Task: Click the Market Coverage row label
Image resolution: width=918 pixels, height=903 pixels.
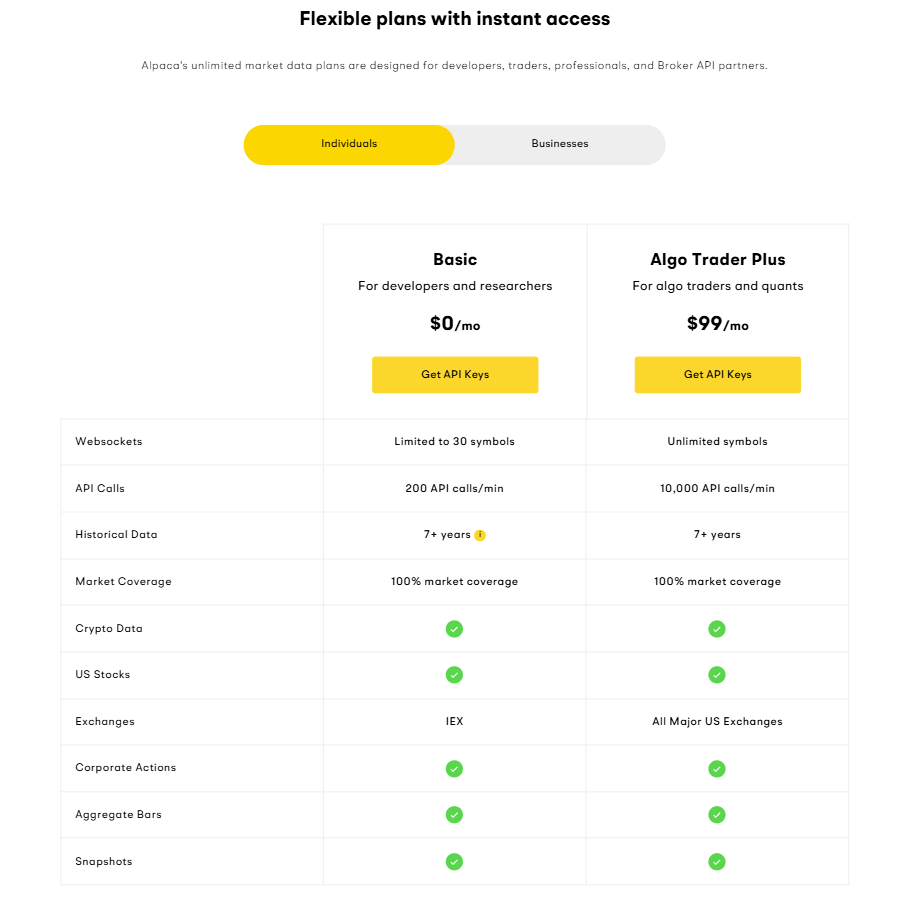Action: pos(124,582)
